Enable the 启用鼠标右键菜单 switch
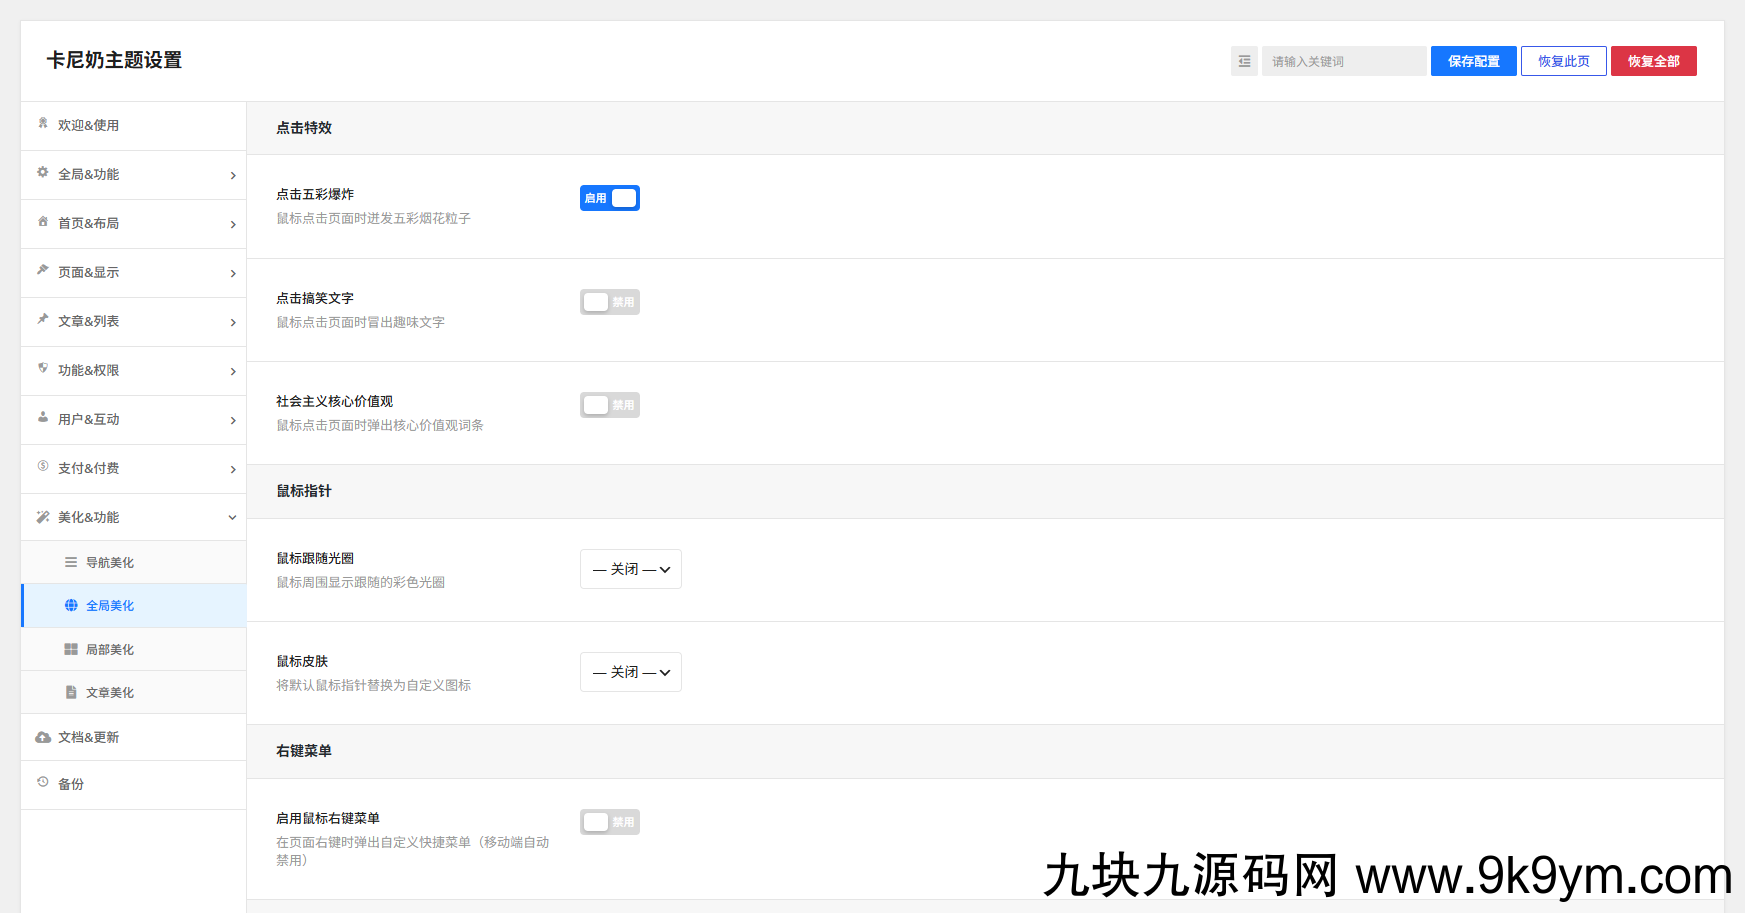The height and width of the screenshot is (913, 1745). pyautogui.click(x=610, y=822)
